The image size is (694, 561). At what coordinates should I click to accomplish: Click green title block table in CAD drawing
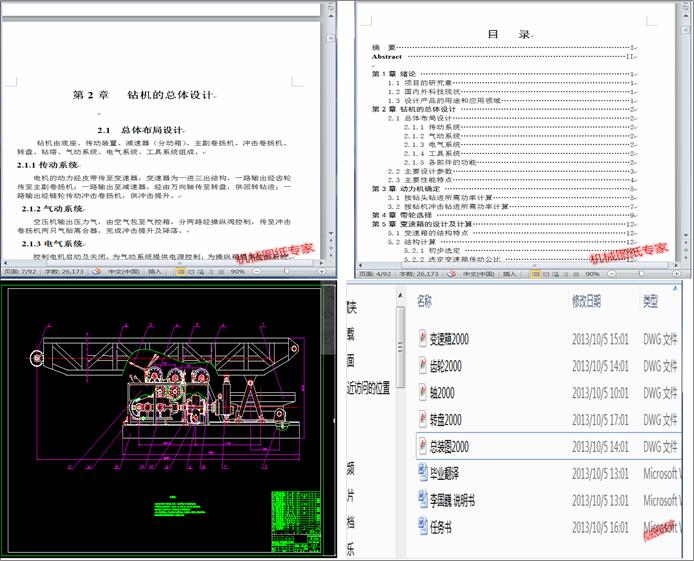point(296,521)
